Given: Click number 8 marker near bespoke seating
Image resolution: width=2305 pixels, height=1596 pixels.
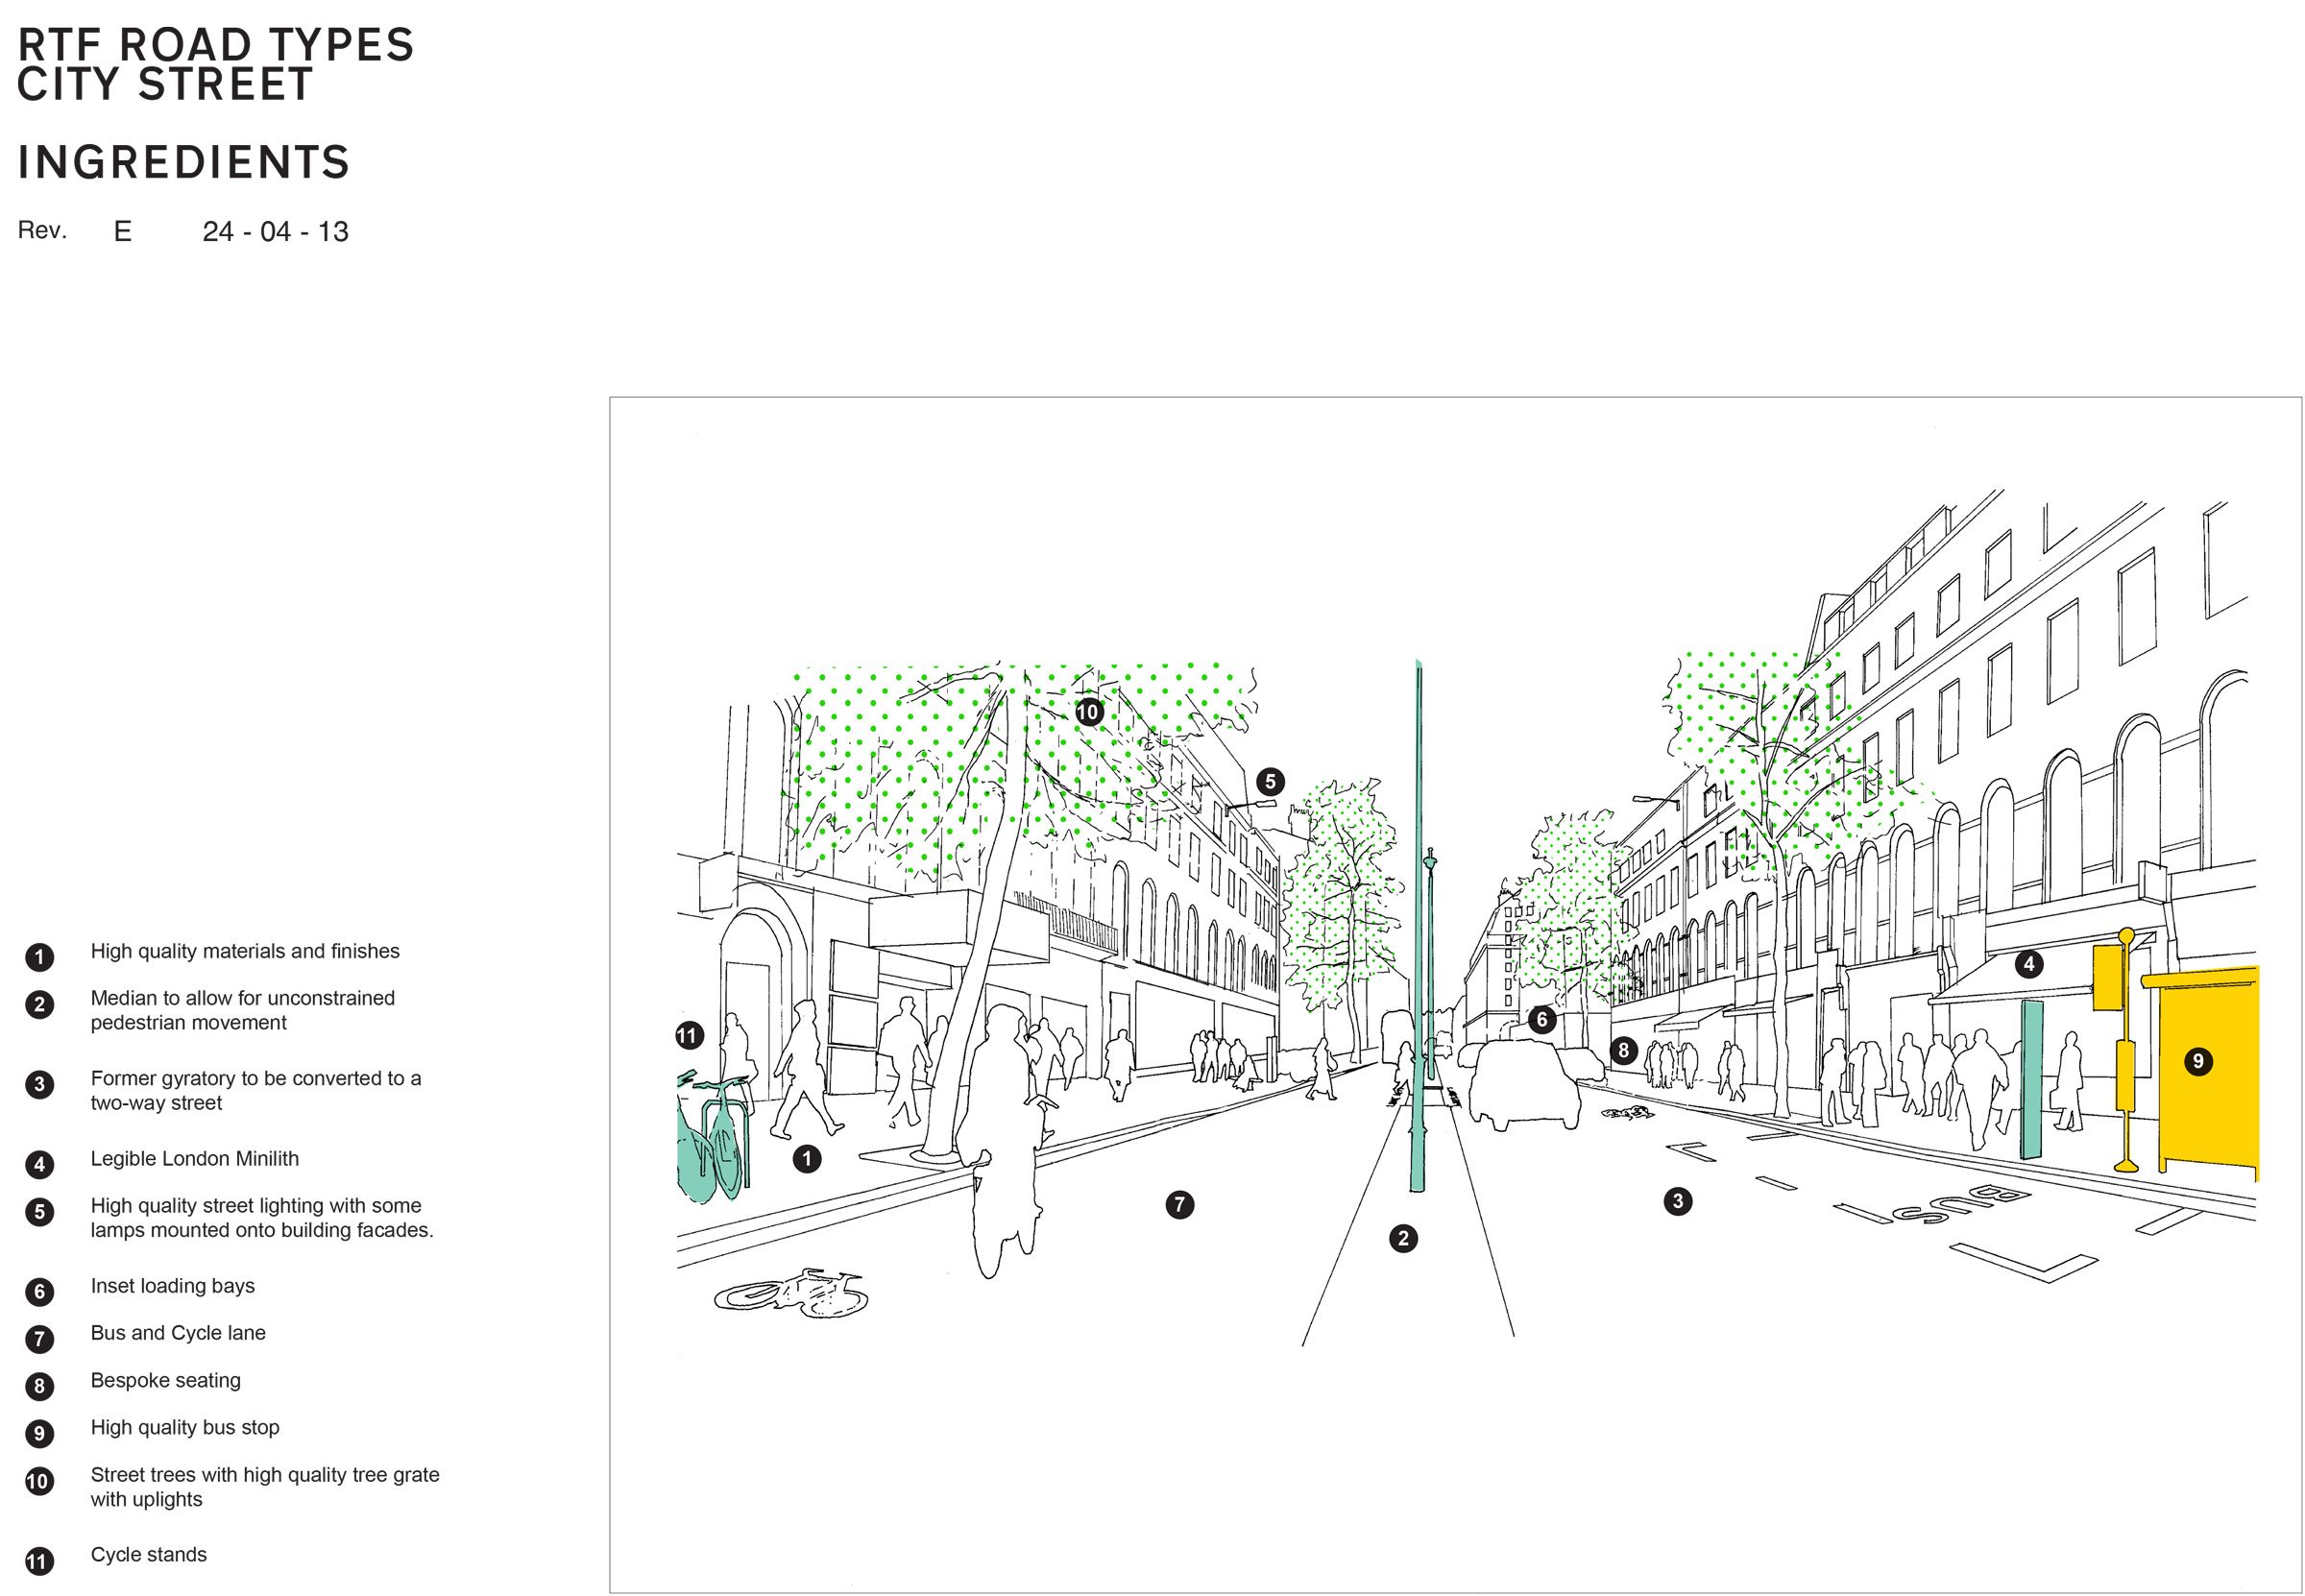Looking at the screenshot, I should [1623, 1050].
